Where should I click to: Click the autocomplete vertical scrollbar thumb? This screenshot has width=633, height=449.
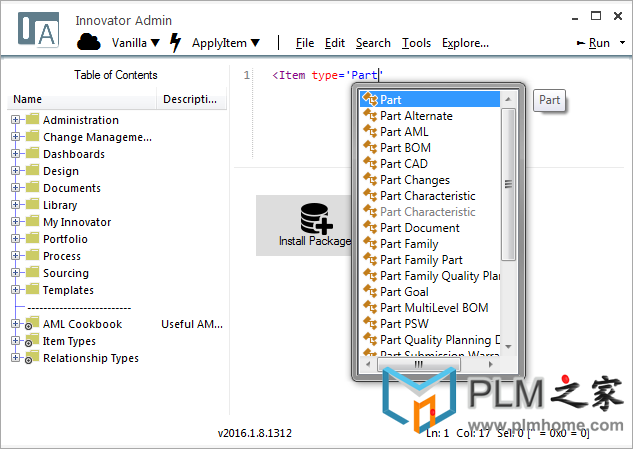click(x=508, y=185)
